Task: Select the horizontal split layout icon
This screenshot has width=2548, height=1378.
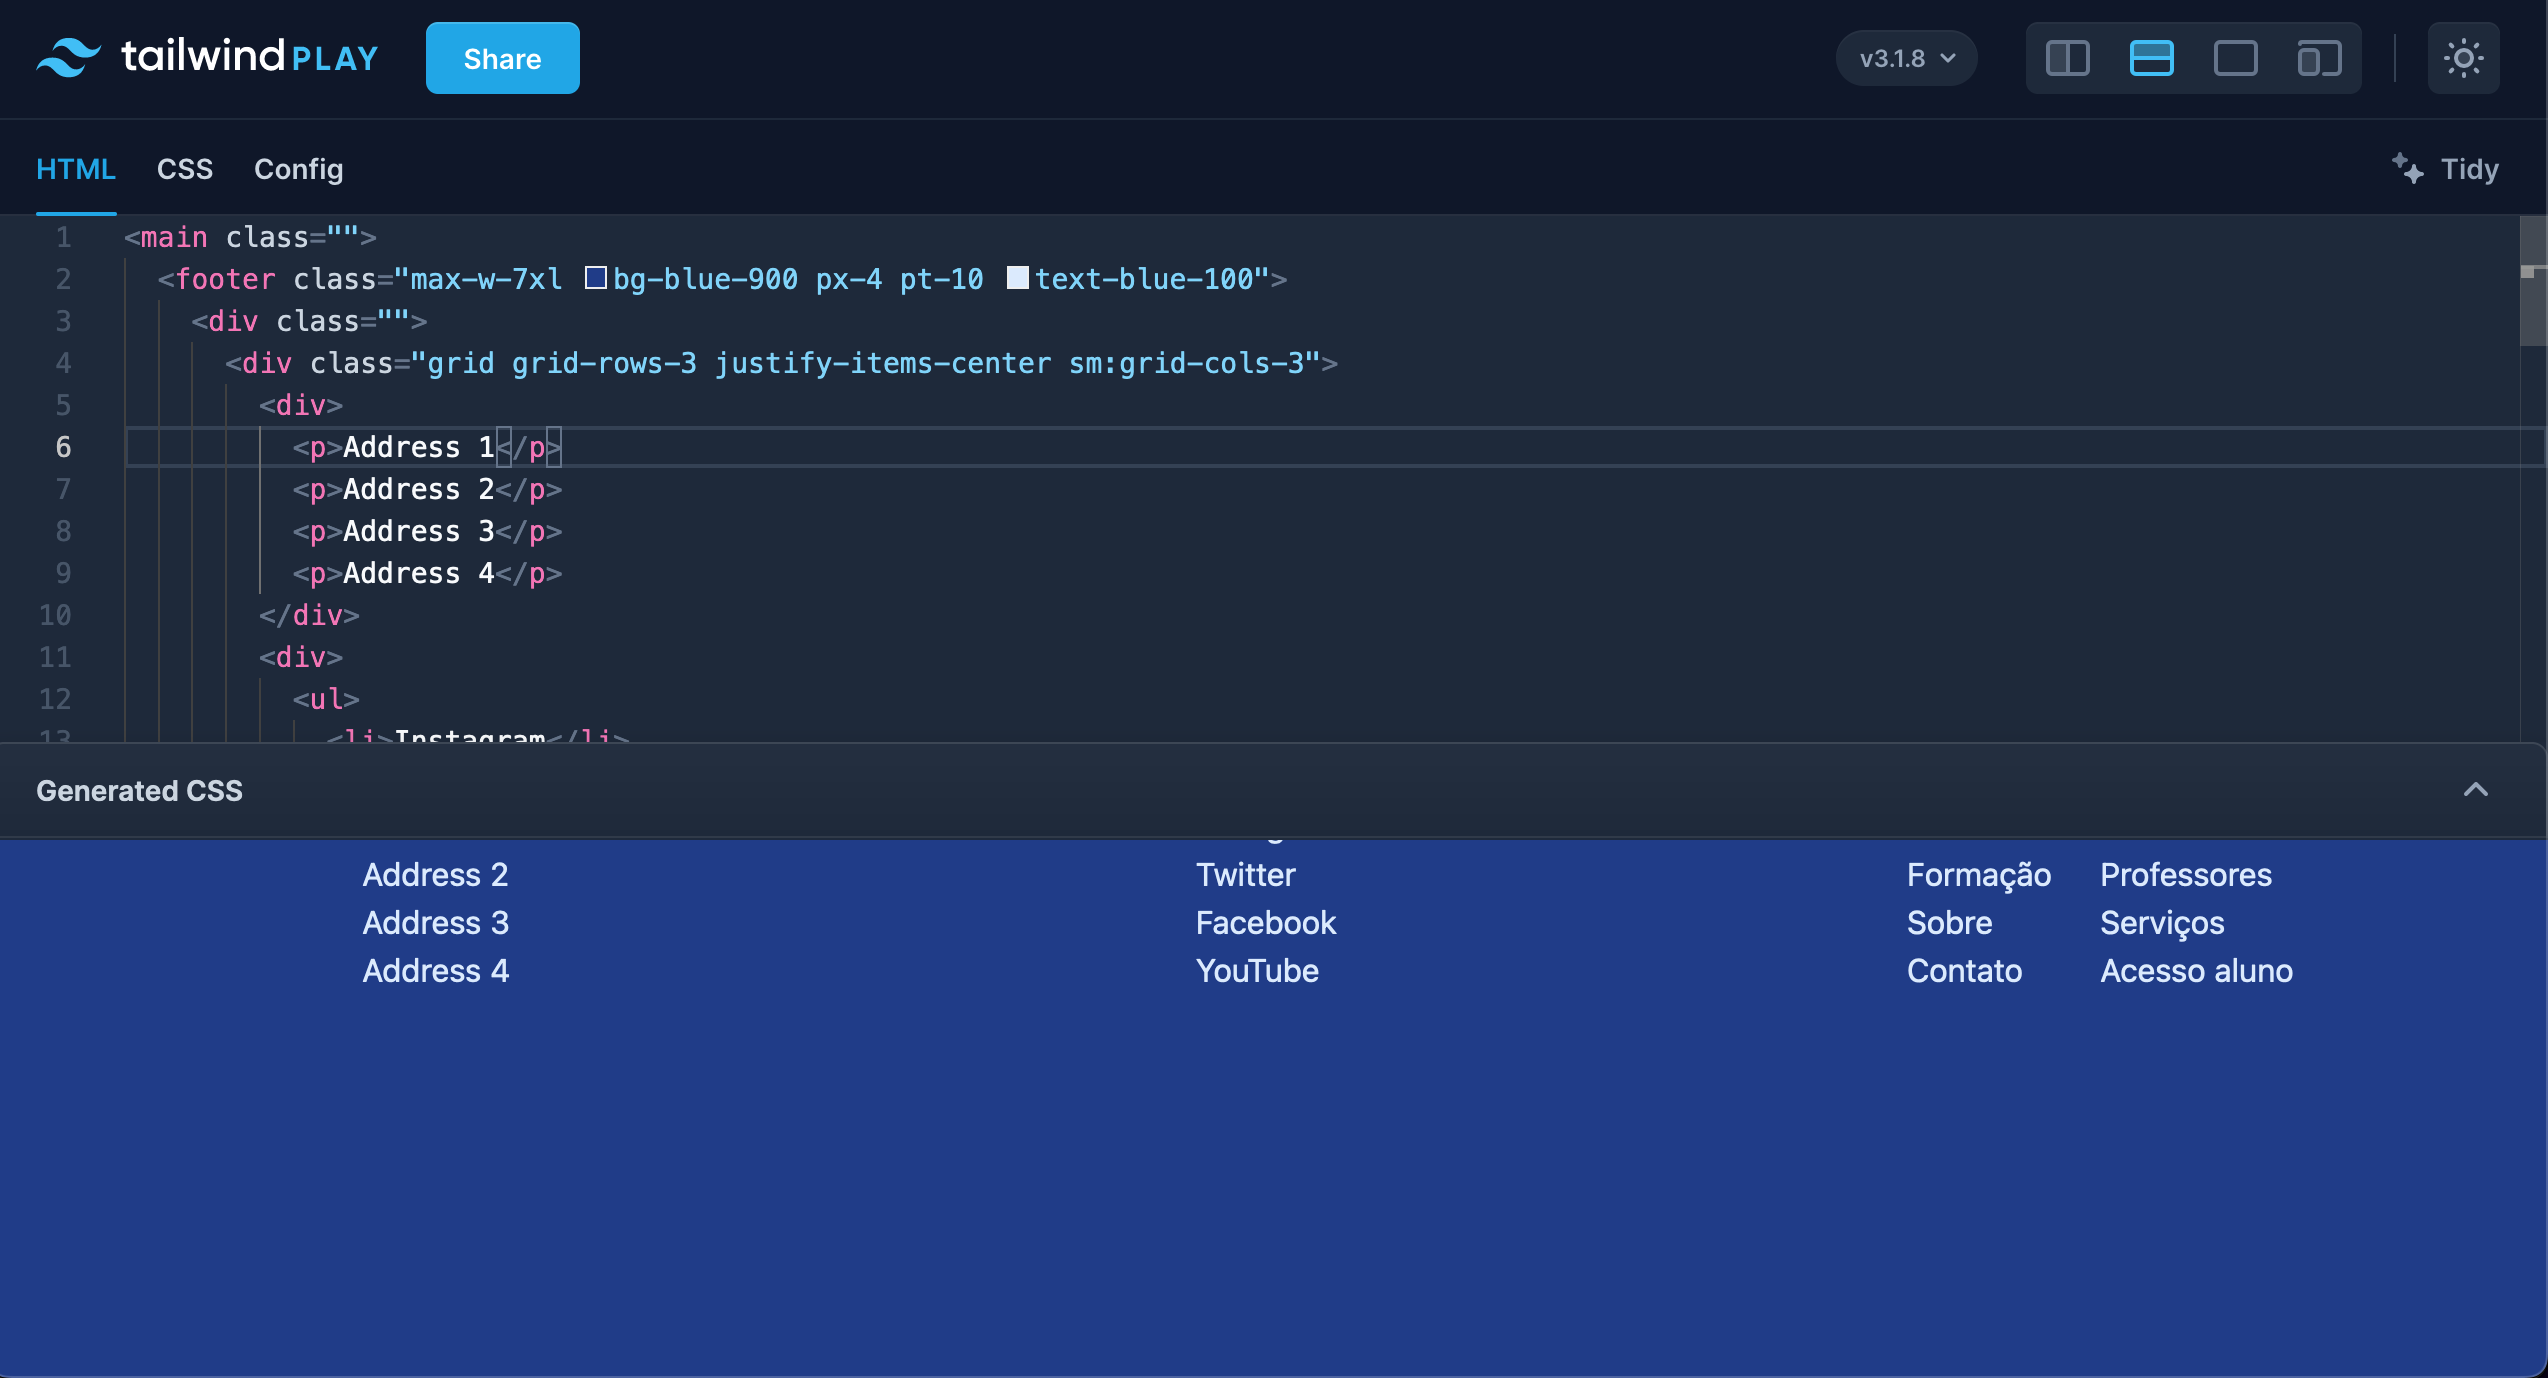Action: click(2152, 58)
